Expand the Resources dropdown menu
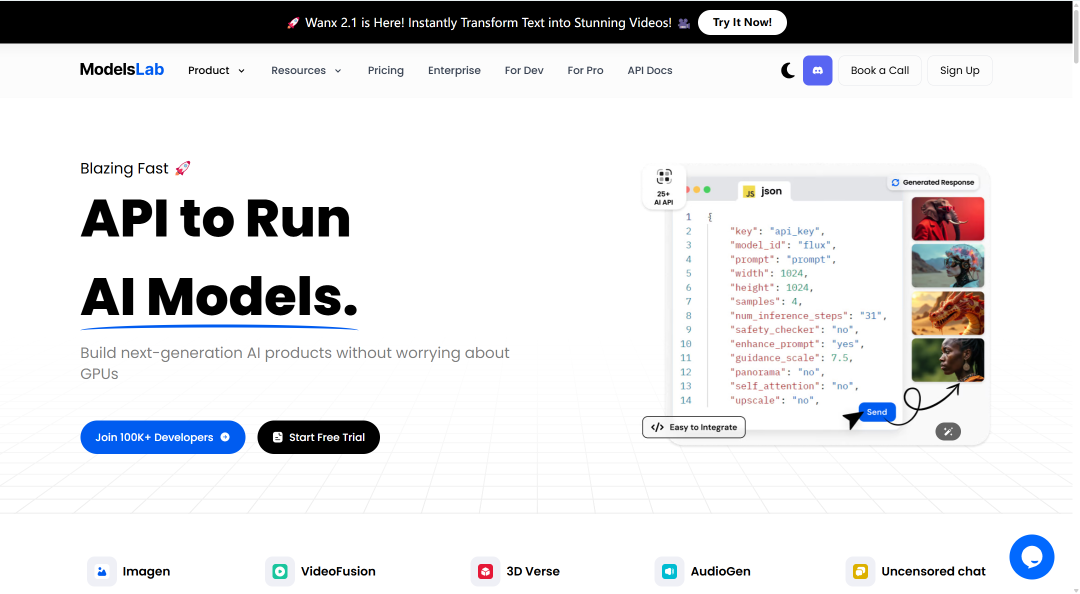Image resolution: width=1080 pixels, height=594 pixels. pyautogui.click(x=307, y=70)
